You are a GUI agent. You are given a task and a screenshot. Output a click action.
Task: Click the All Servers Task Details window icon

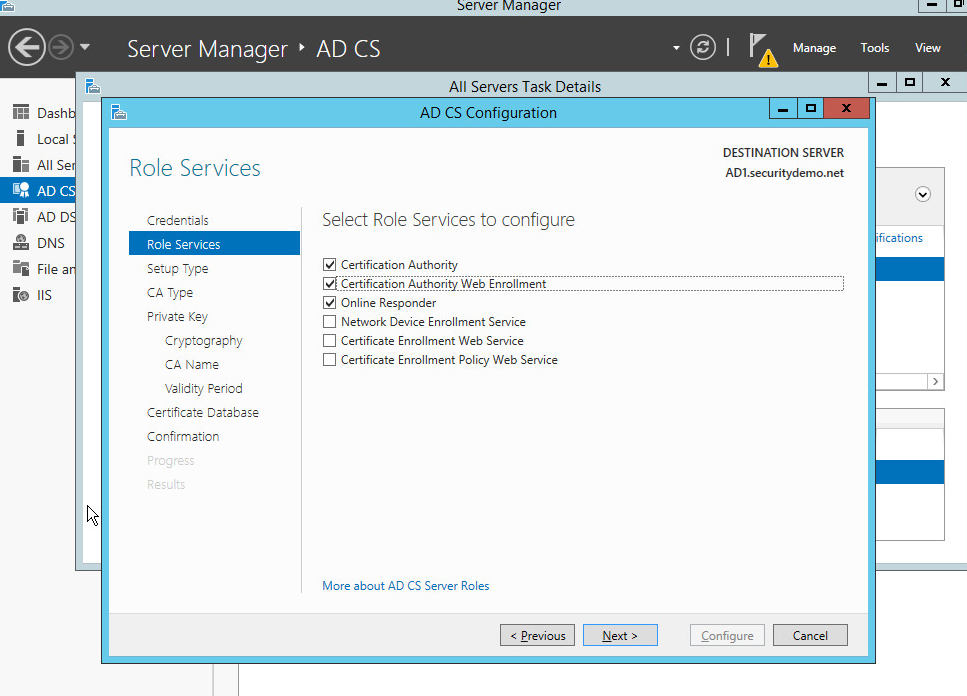pyautogui.click(x=93, y=86)
